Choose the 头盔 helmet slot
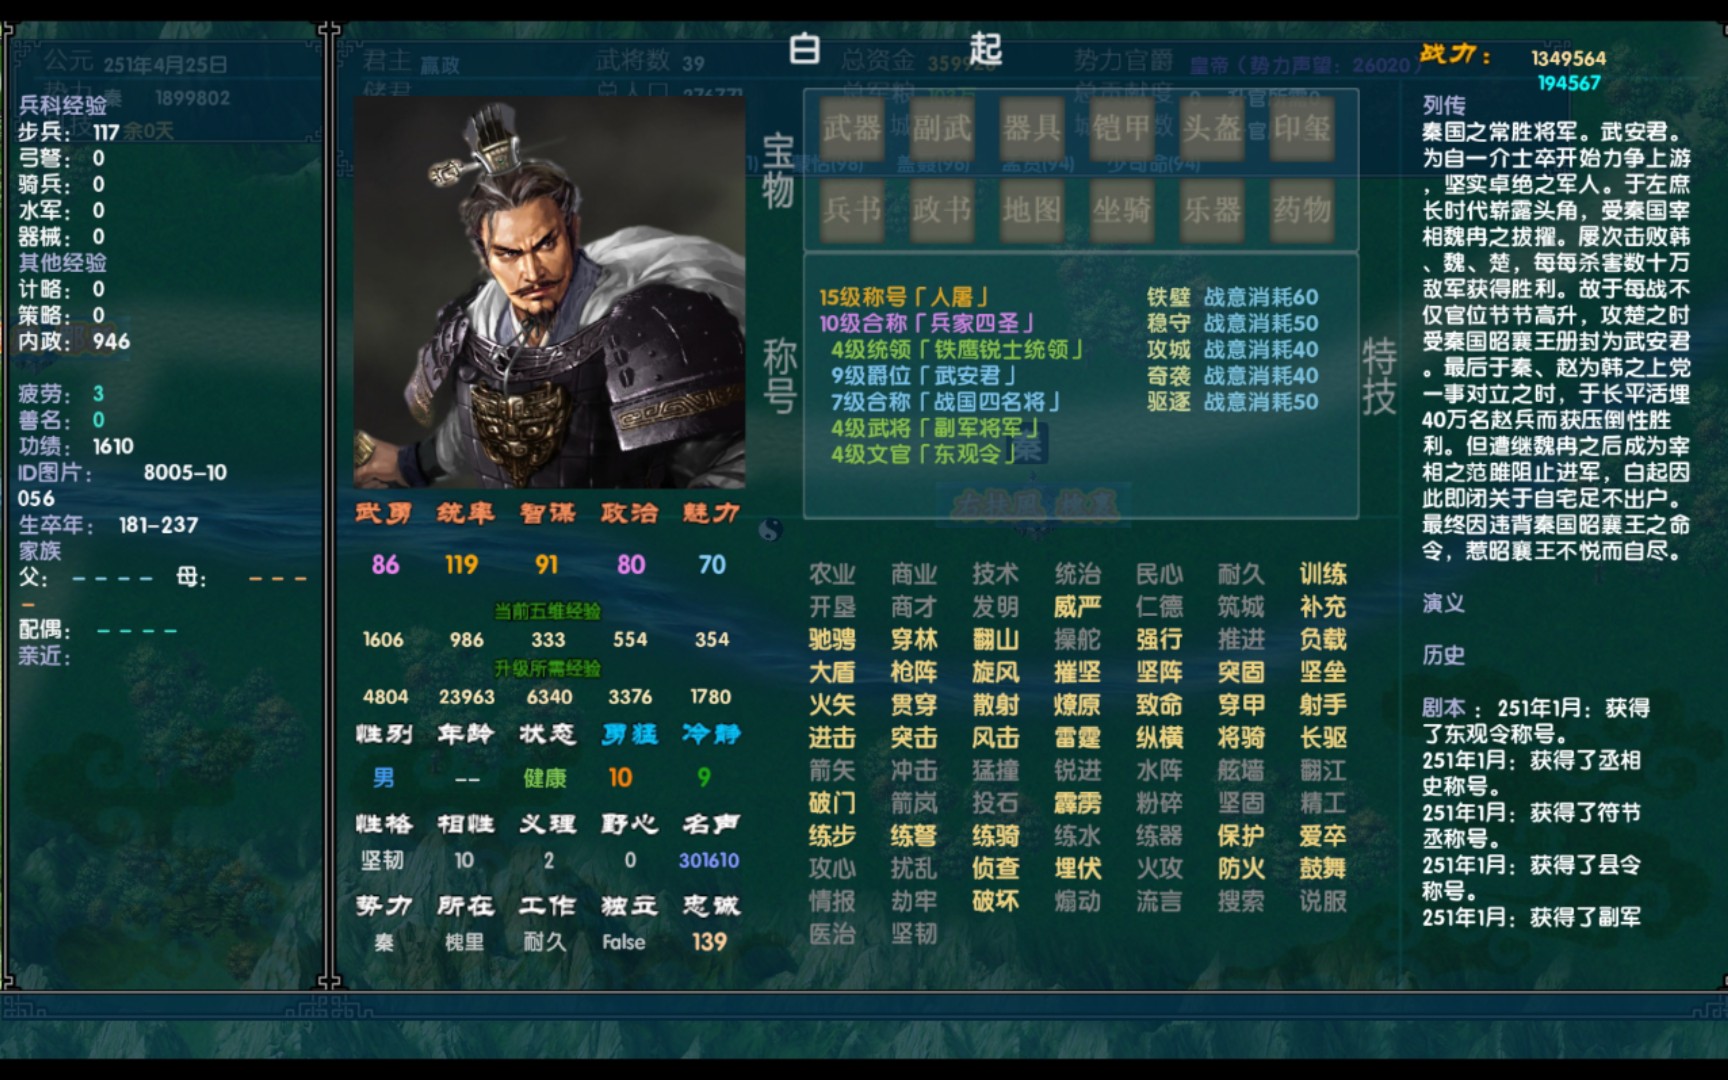The height and width of the screenshot is (1080, 1728). coord(1212,128)
